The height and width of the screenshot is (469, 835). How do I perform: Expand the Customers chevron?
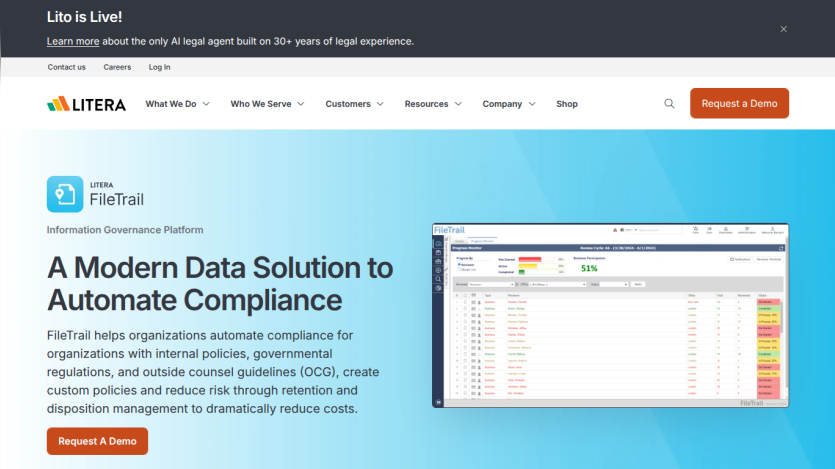tap(380, 104)
